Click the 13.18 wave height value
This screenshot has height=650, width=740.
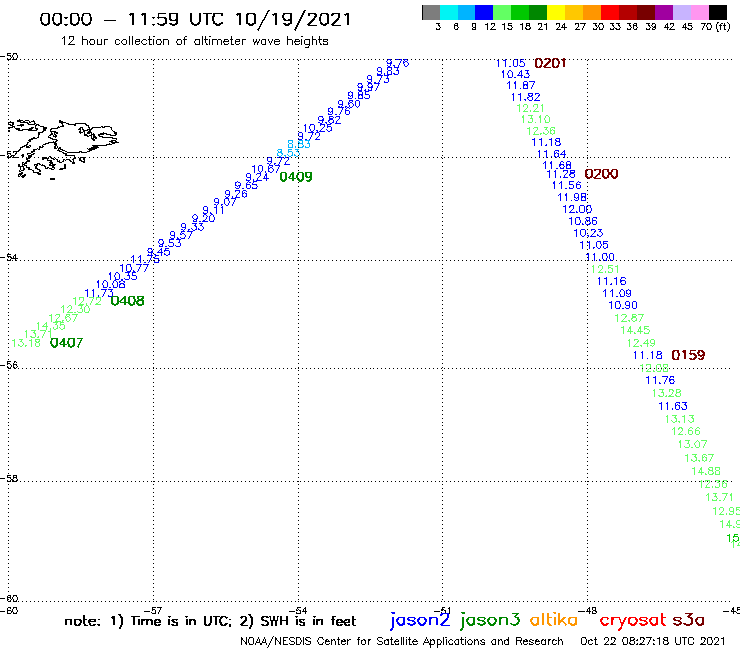(26, 343)
